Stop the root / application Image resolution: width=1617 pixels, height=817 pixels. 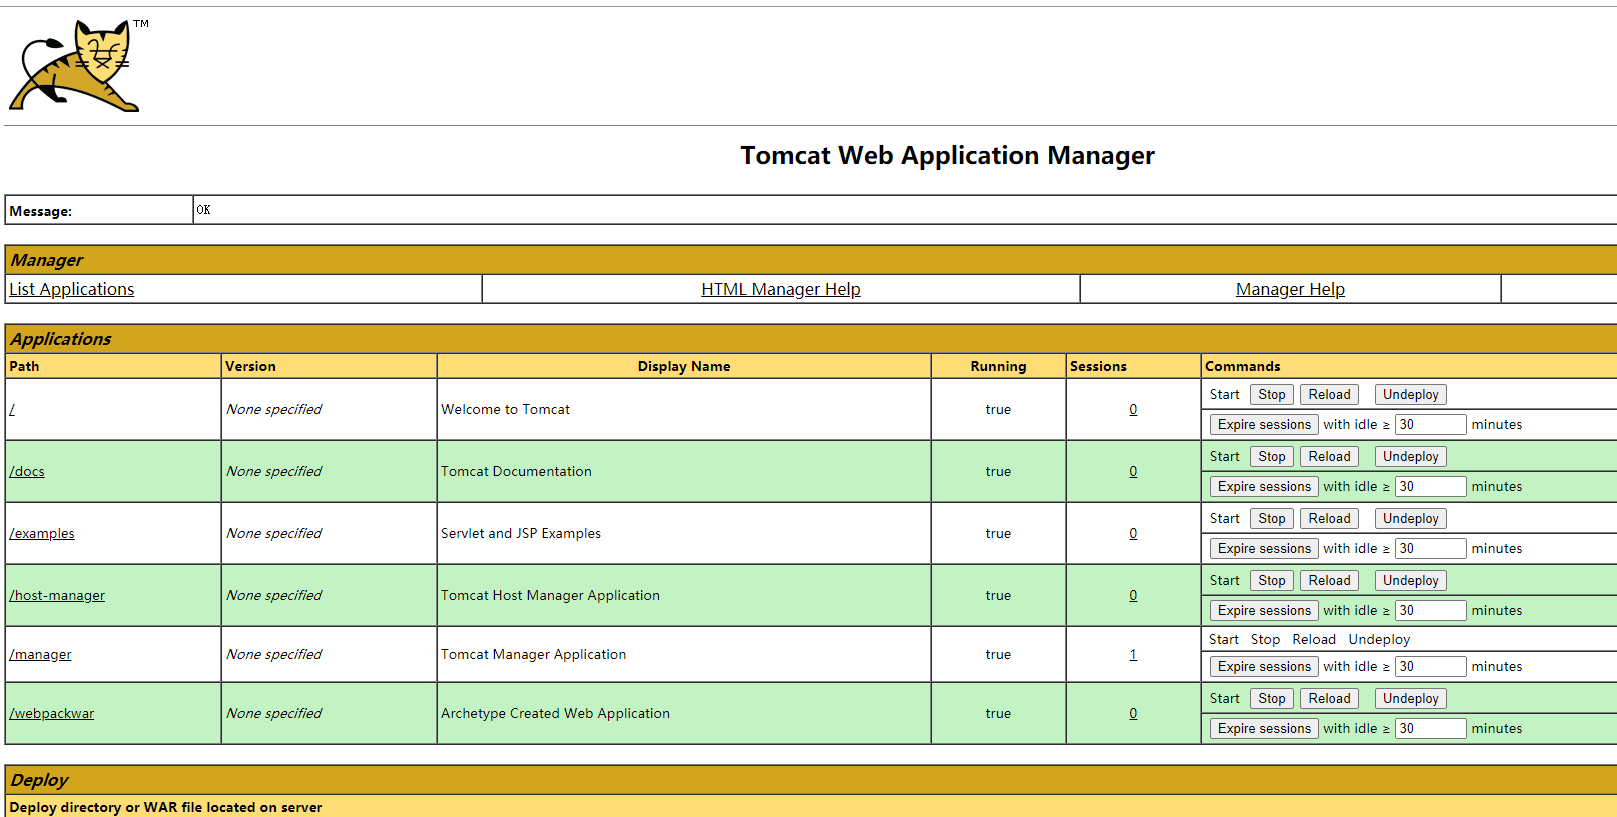pos(1271,395)
